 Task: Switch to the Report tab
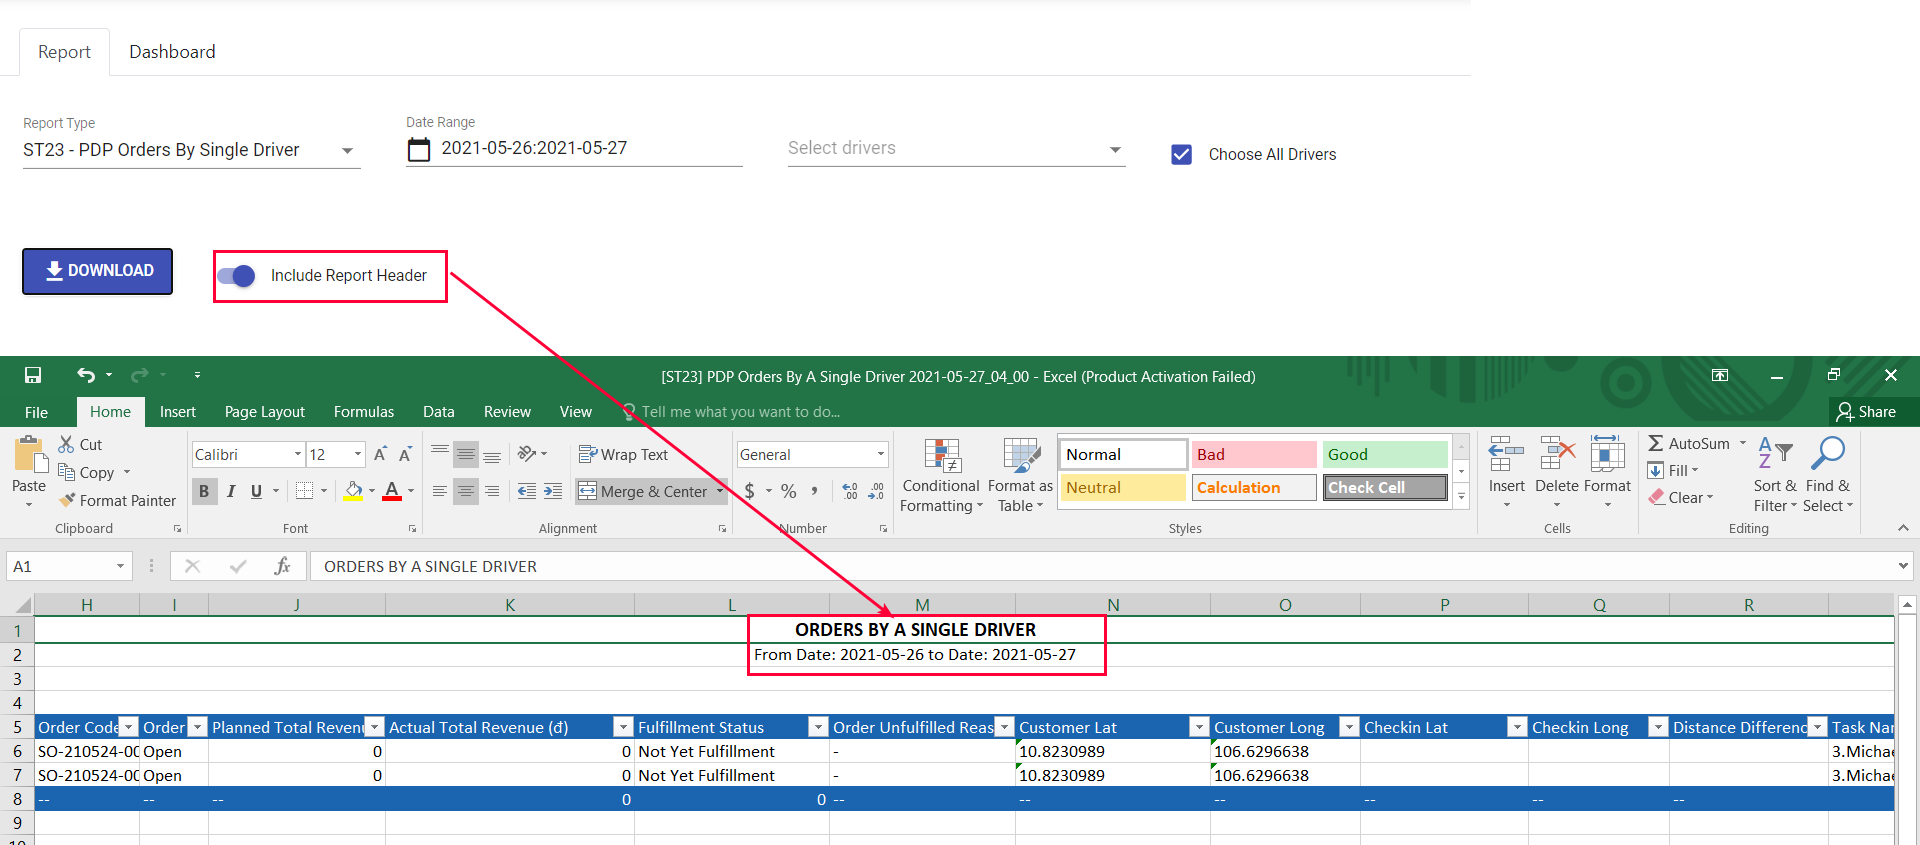pos(64,52)
